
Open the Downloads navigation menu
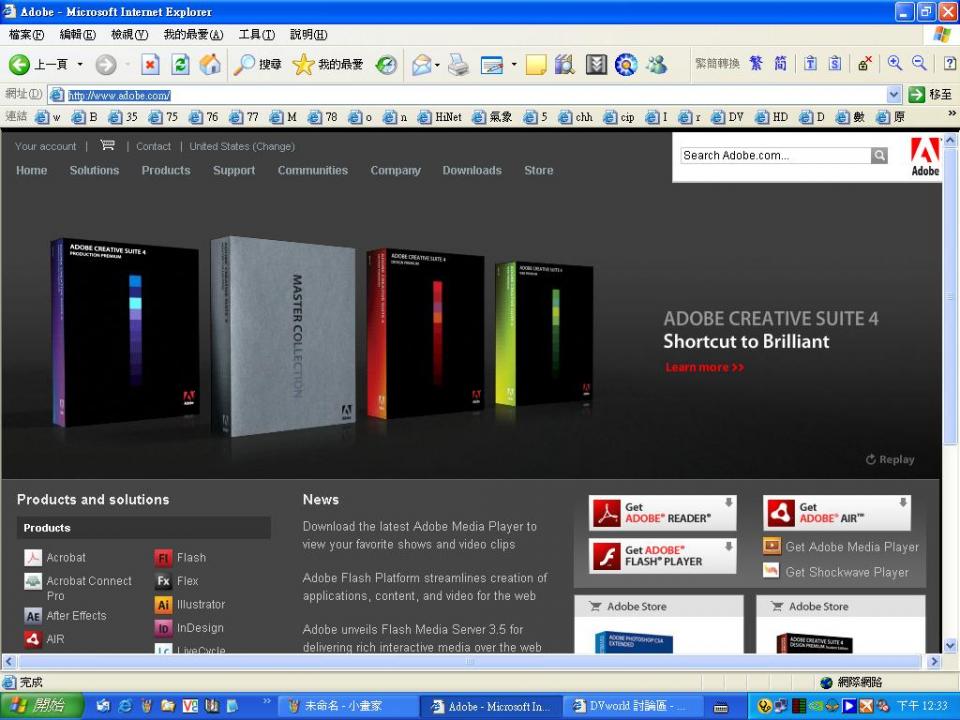[x=472, y=171]
